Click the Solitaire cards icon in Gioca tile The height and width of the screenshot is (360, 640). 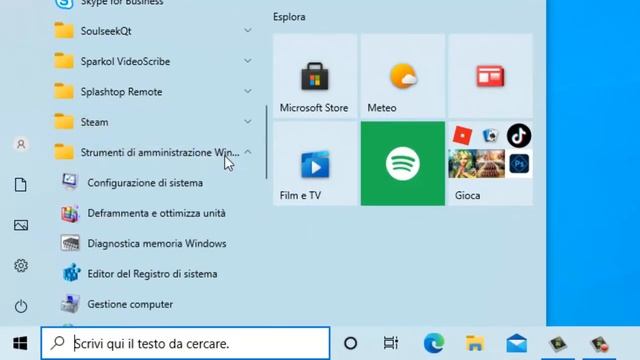click(x=490, y=136)
